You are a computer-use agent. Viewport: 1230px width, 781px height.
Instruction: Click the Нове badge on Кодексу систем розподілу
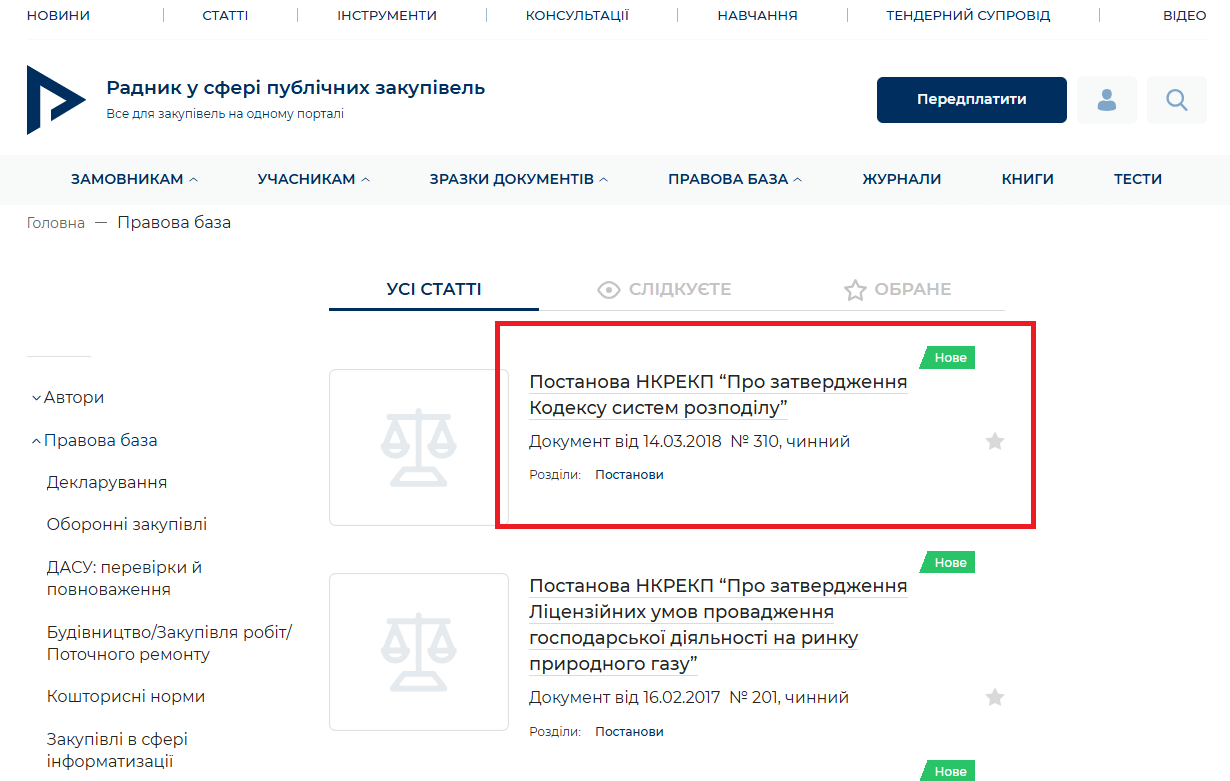pos(948,357)
